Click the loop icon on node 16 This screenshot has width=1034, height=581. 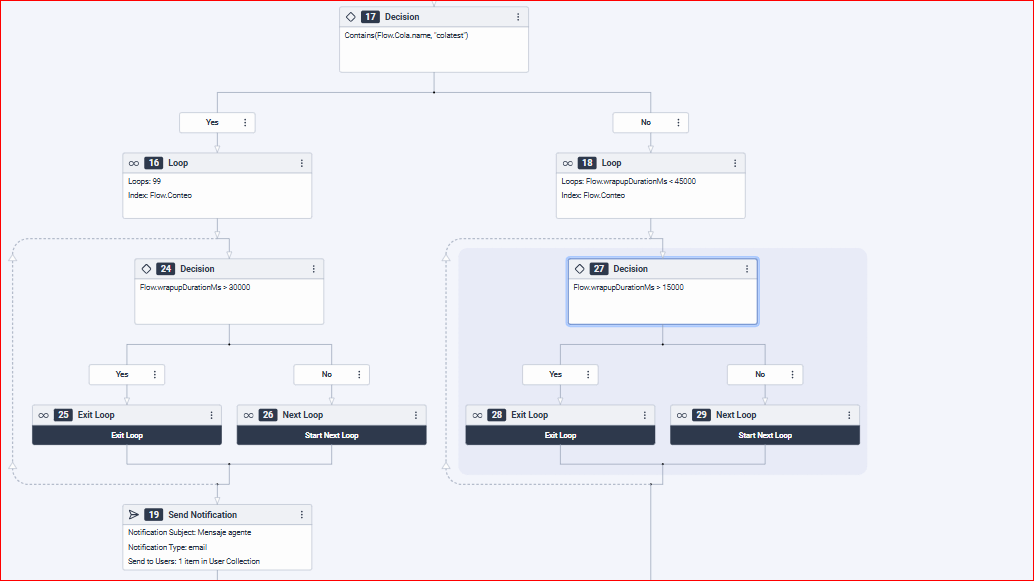coord(133,163)
